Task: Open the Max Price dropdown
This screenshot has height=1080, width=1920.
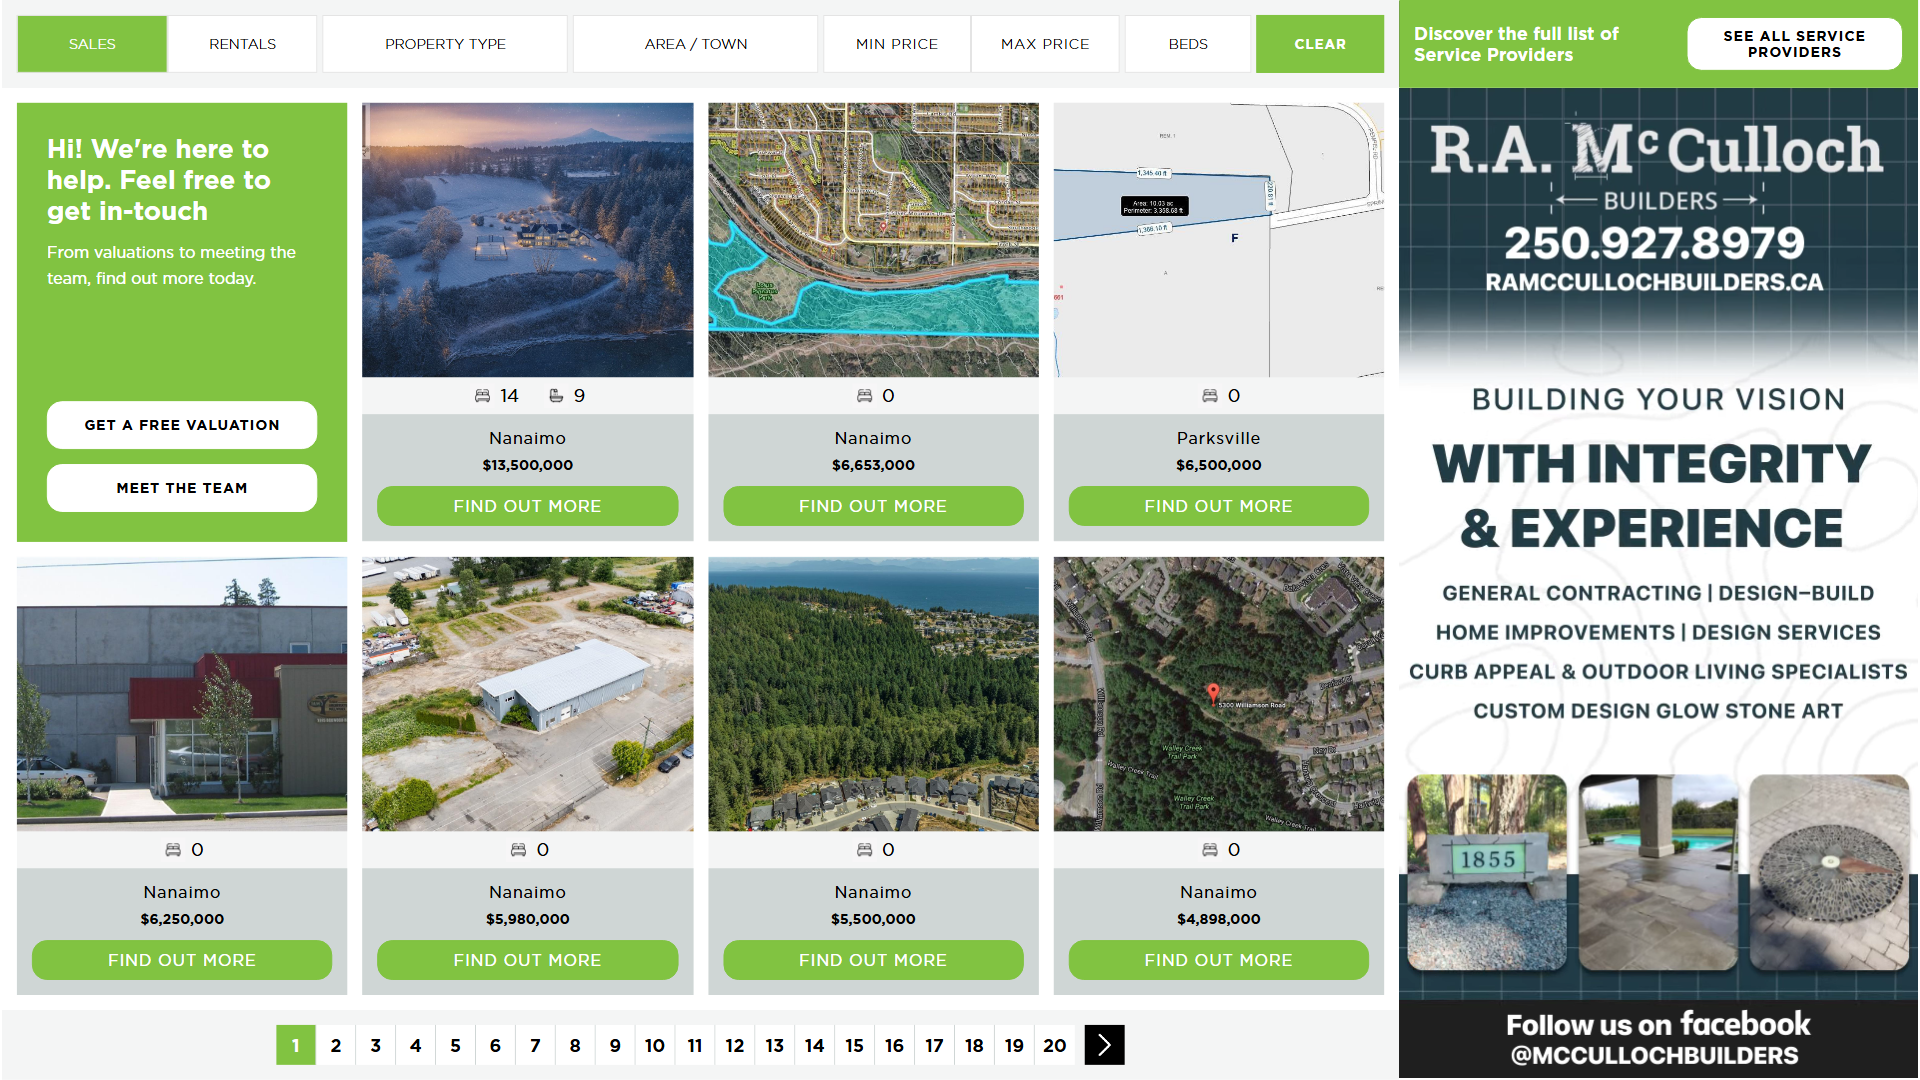Action: [1045, 44]
